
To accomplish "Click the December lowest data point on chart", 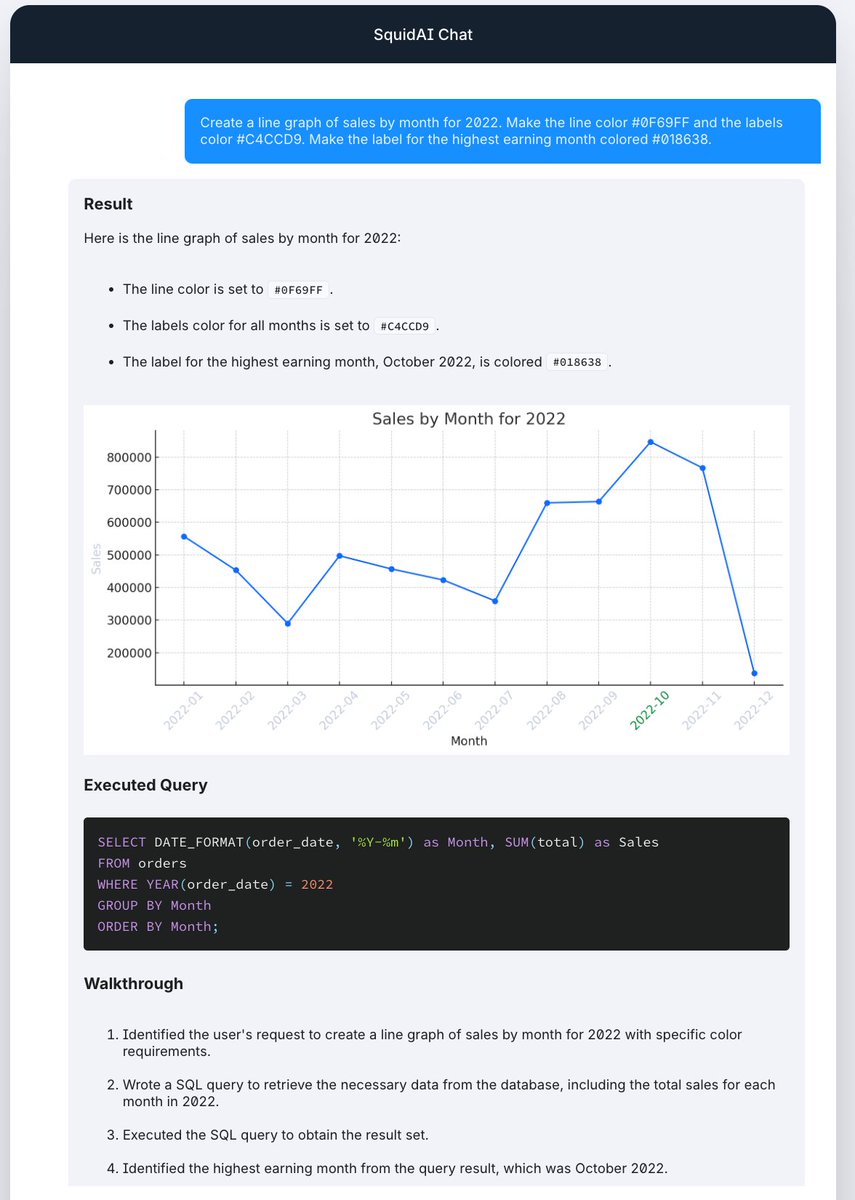I will pos(754,673).
